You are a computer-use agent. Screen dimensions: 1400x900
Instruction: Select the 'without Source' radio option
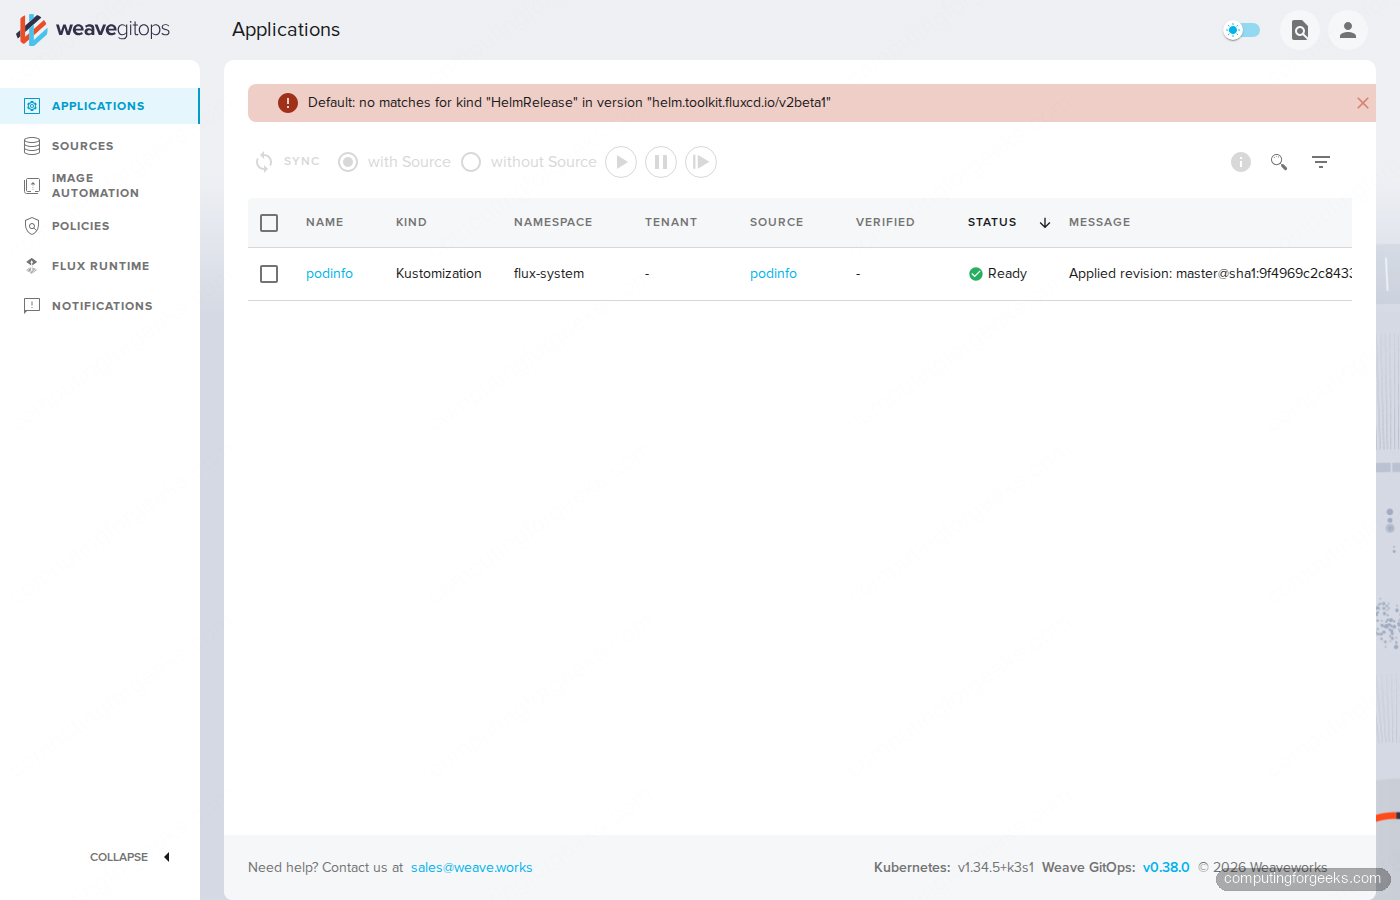[x=471, y=162]
